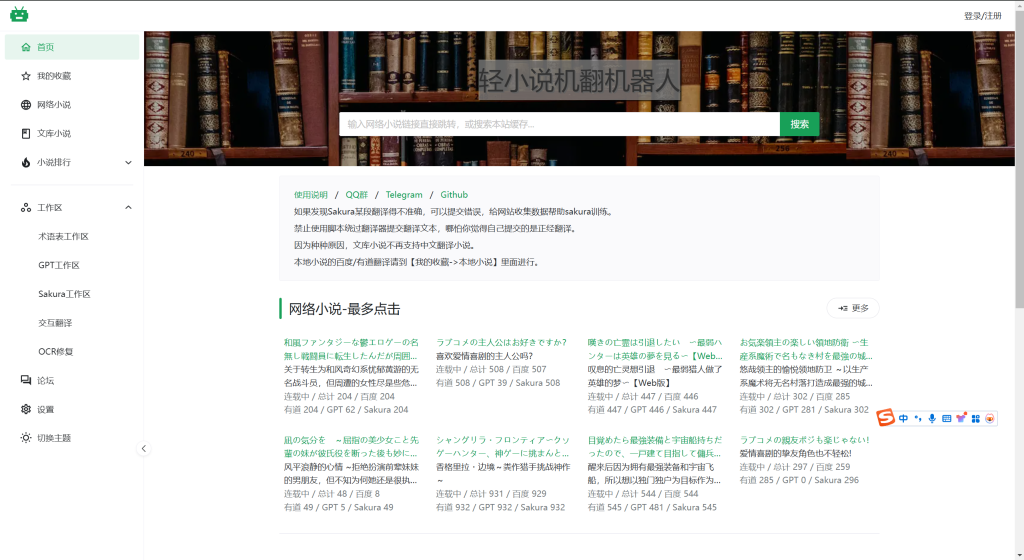Open novel 目覚めたら最強装備と宇宙船持ち
This screenshot has width=1024, height=560.
(x=655, y=446)
